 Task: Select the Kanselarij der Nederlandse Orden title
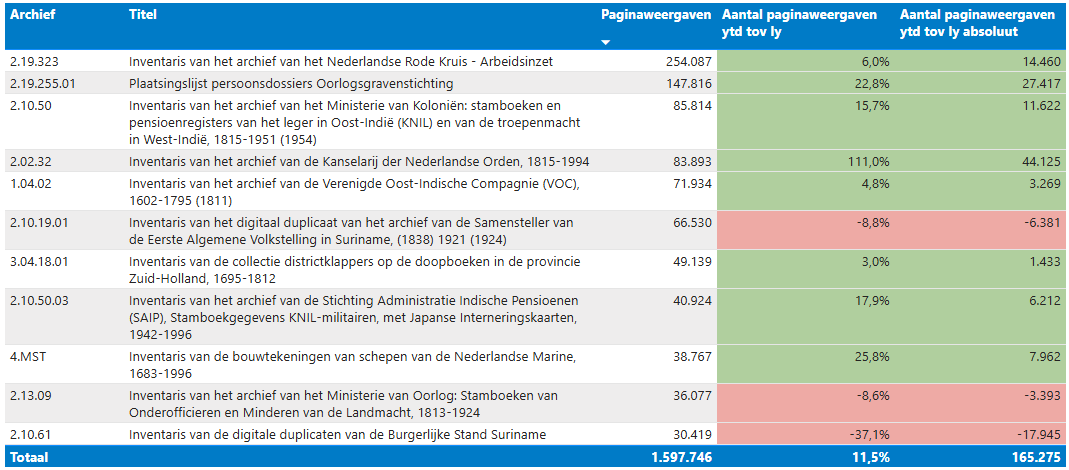(x=358, y=161)
